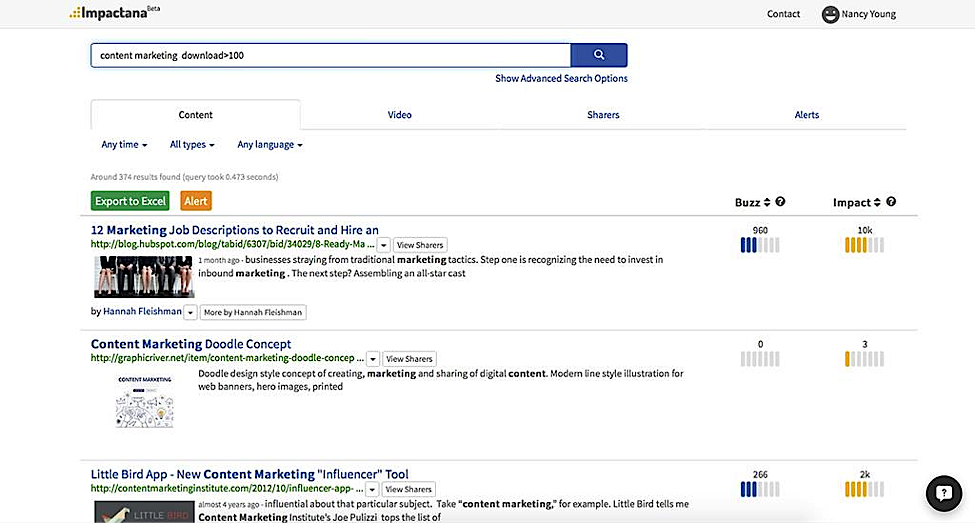Click the Impact column header label
Screen dimensions: 975x523
click(x=852, y=202)
